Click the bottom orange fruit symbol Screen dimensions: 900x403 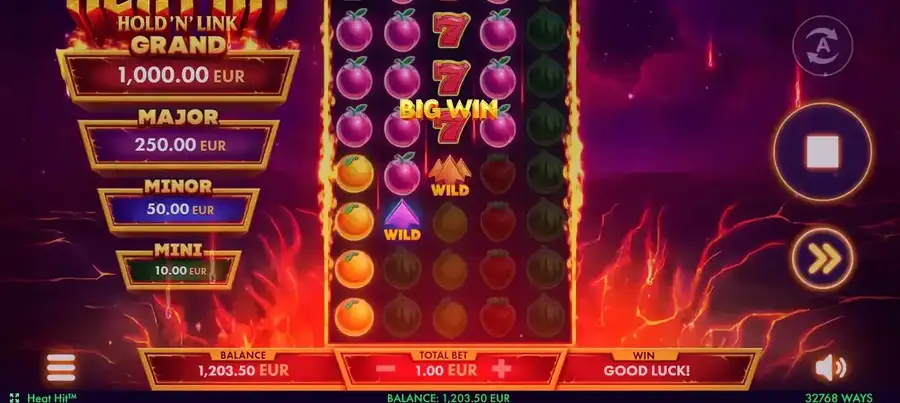click(x=354, y=317)
